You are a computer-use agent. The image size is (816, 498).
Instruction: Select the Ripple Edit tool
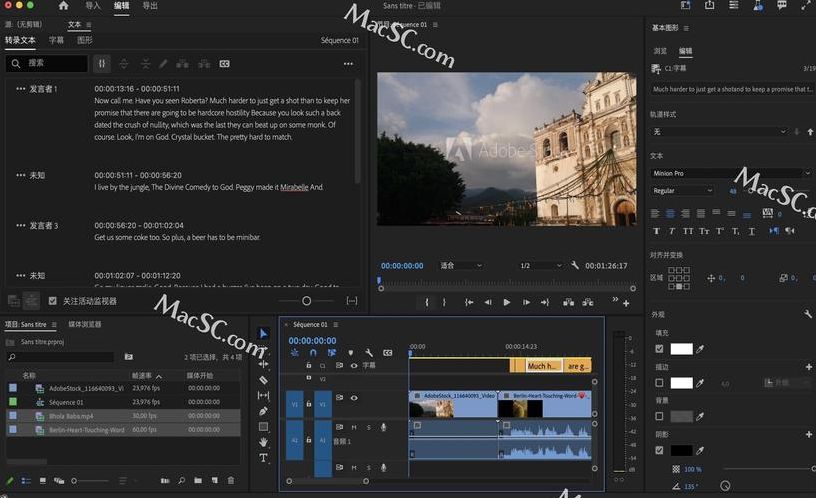coord(263,364)
